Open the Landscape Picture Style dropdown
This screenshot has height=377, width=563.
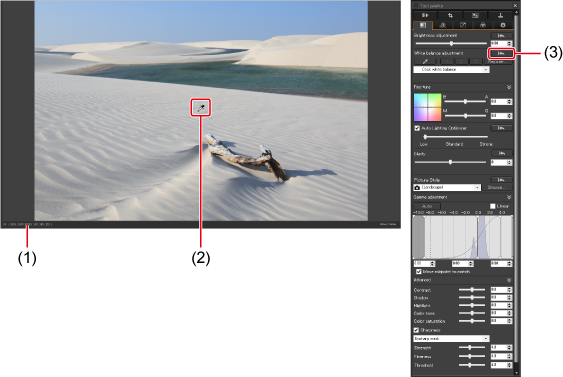447,187
